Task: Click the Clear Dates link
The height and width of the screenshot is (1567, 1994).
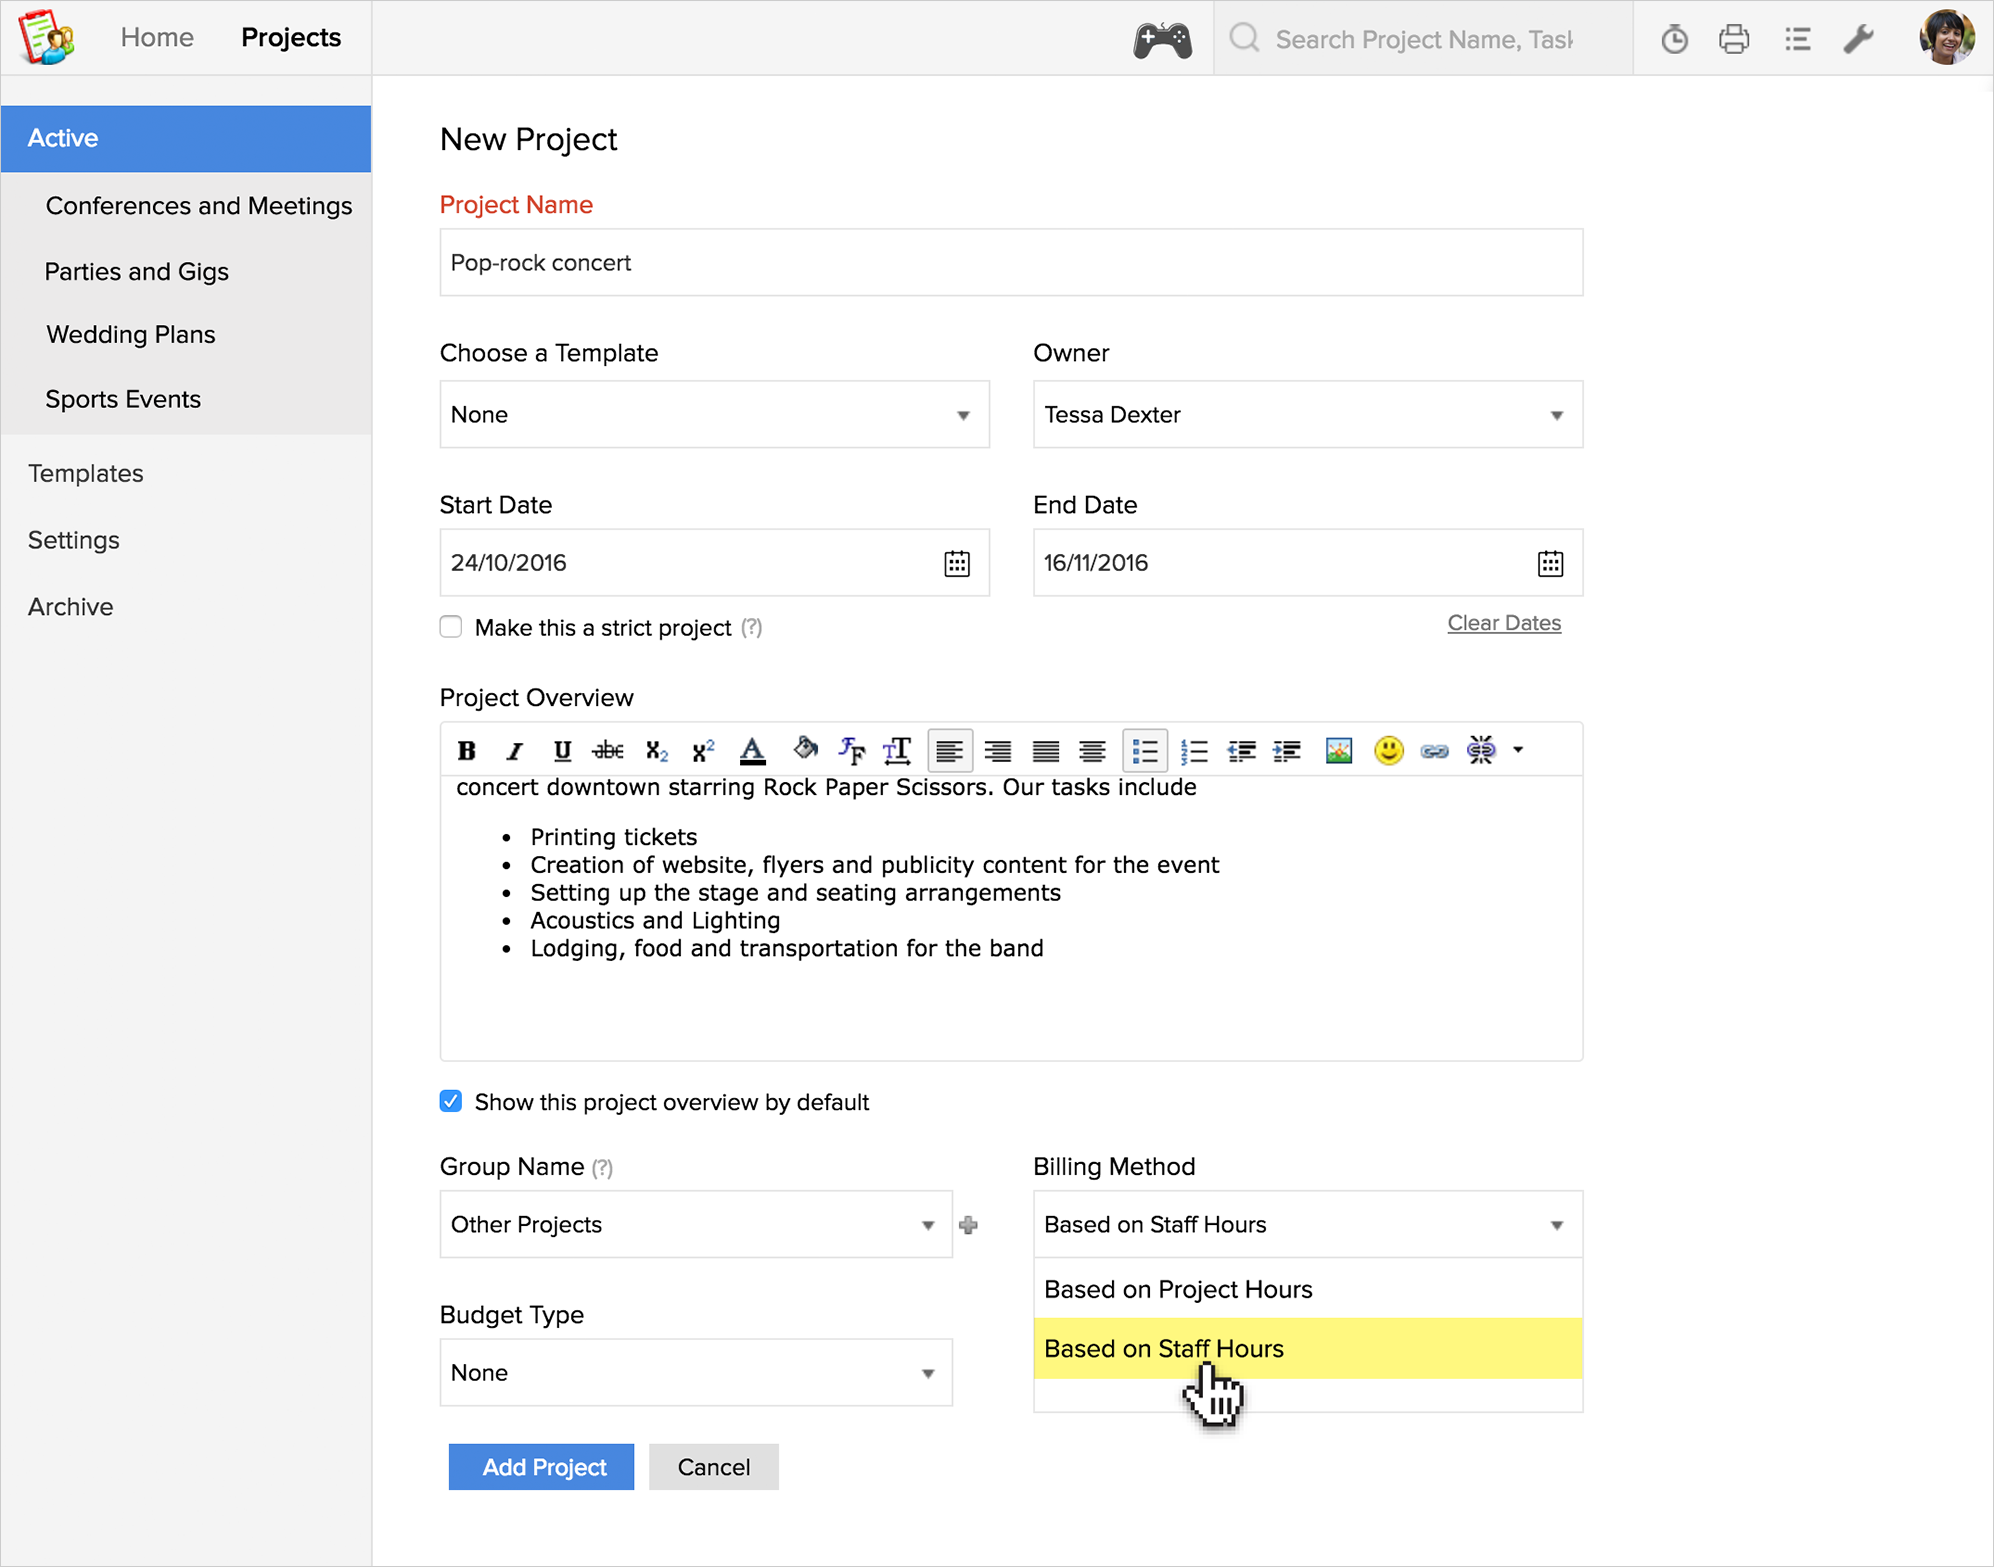Action: pyautogui.click(x=1503, y=622)
